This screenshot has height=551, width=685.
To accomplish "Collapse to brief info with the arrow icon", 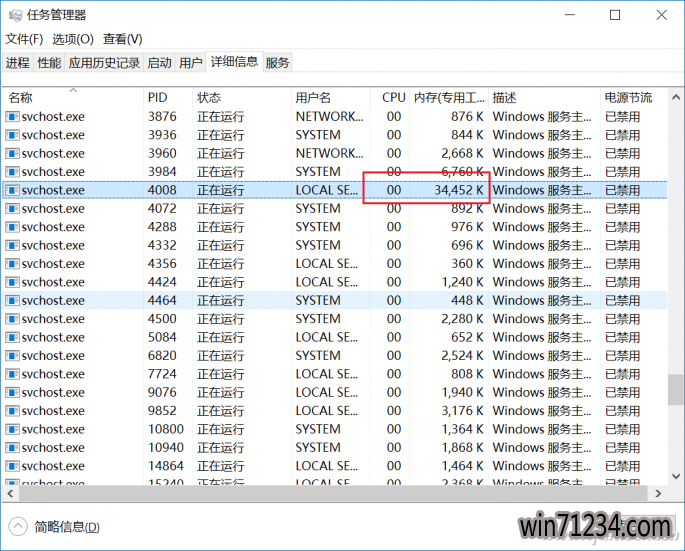I will 18,527.
